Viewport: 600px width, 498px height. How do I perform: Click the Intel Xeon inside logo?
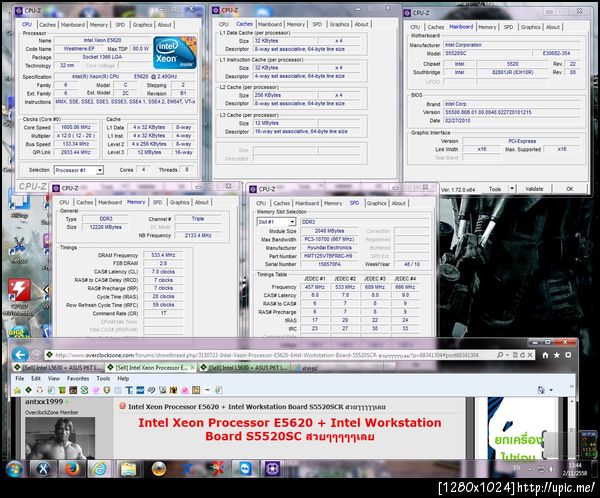tap(175, 53)
